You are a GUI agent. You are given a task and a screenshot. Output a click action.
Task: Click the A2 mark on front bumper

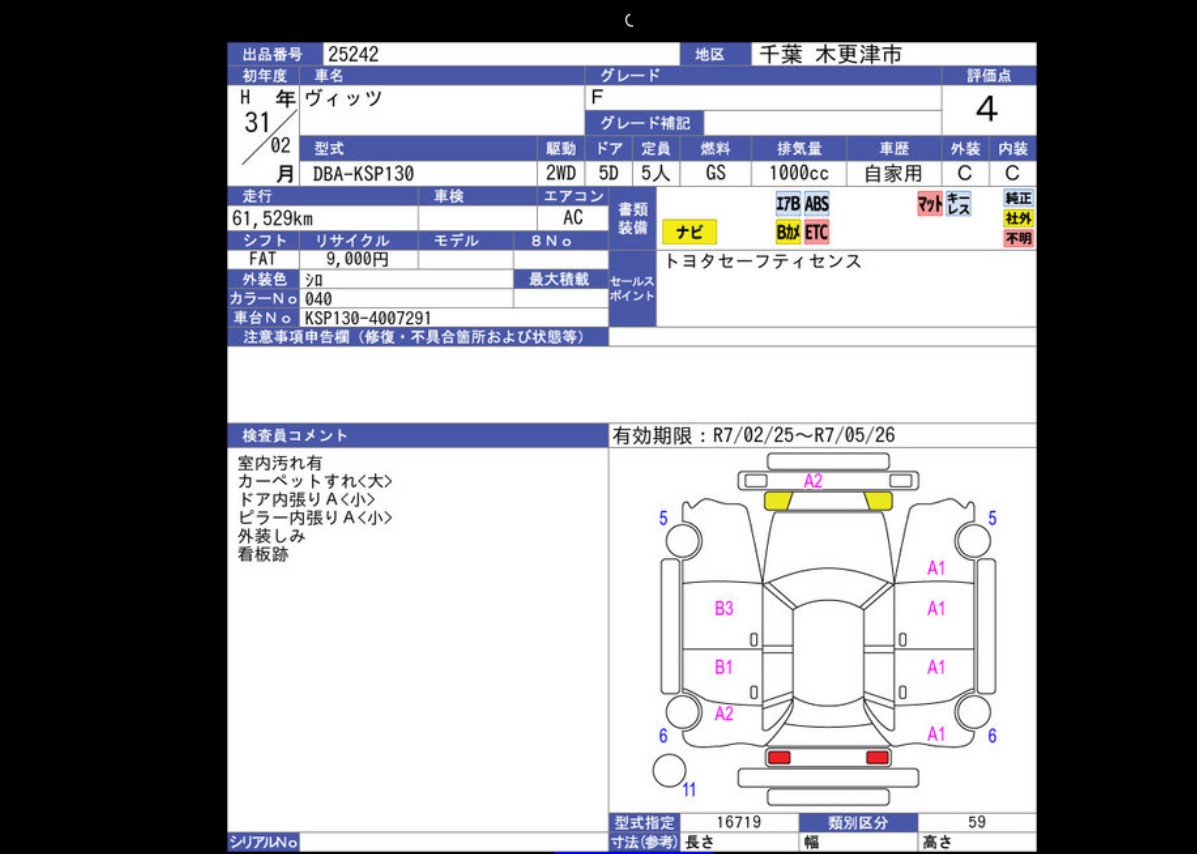pos(813,481)
